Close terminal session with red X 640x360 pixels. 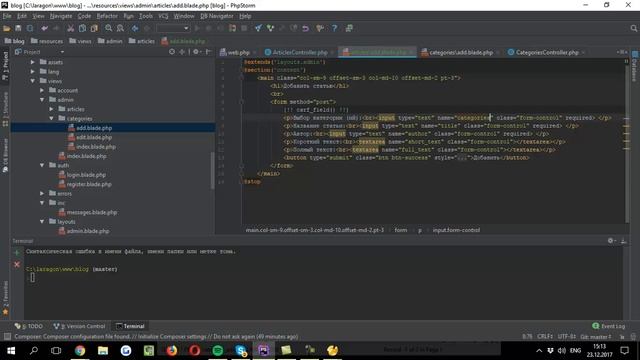point(17,264)
